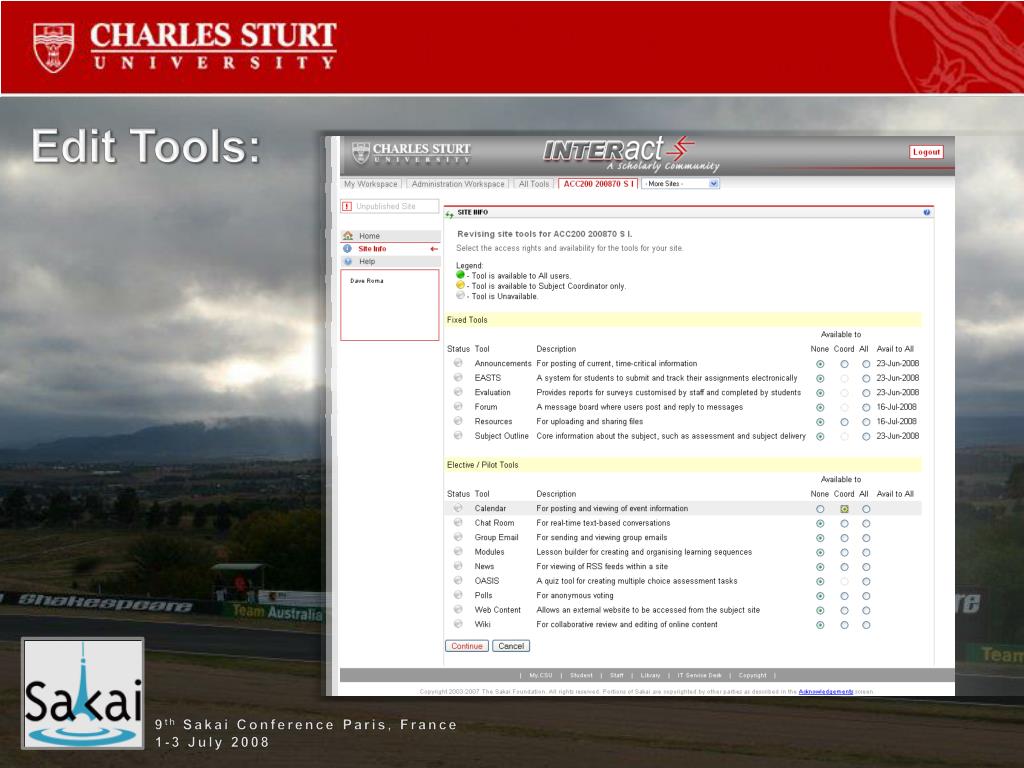Click the Help globe icon in the sidebar
The width and height of the screenshot is (1024, 768).
[347, 261]
